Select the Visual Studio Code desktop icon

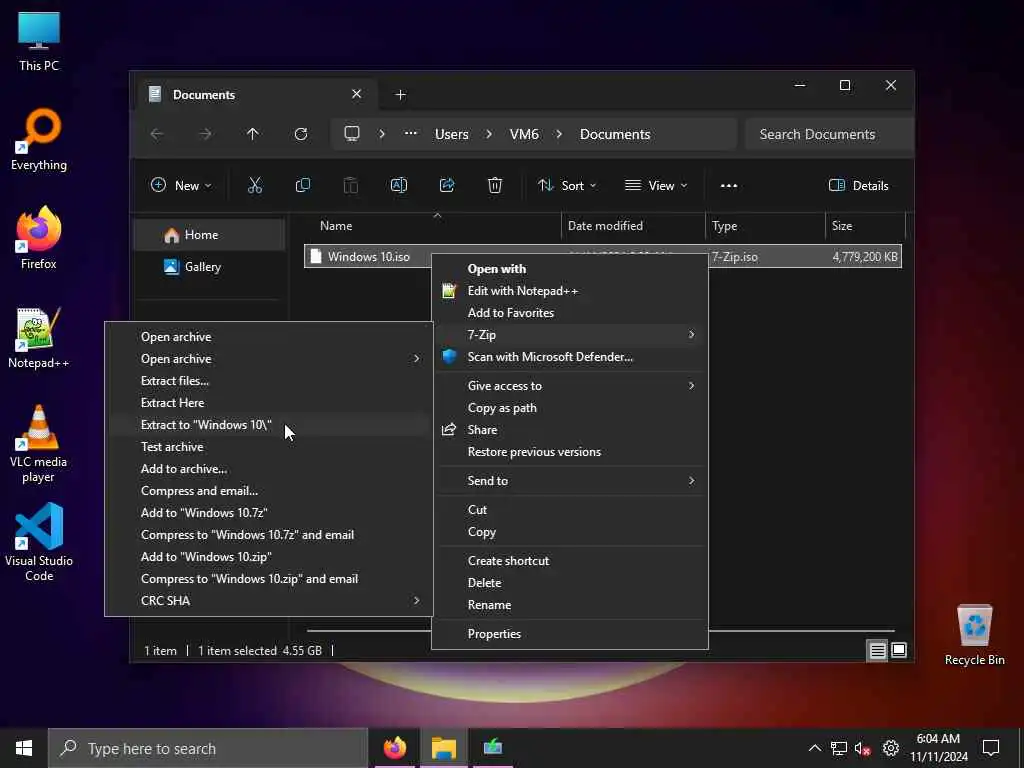[x=39, y=542]
